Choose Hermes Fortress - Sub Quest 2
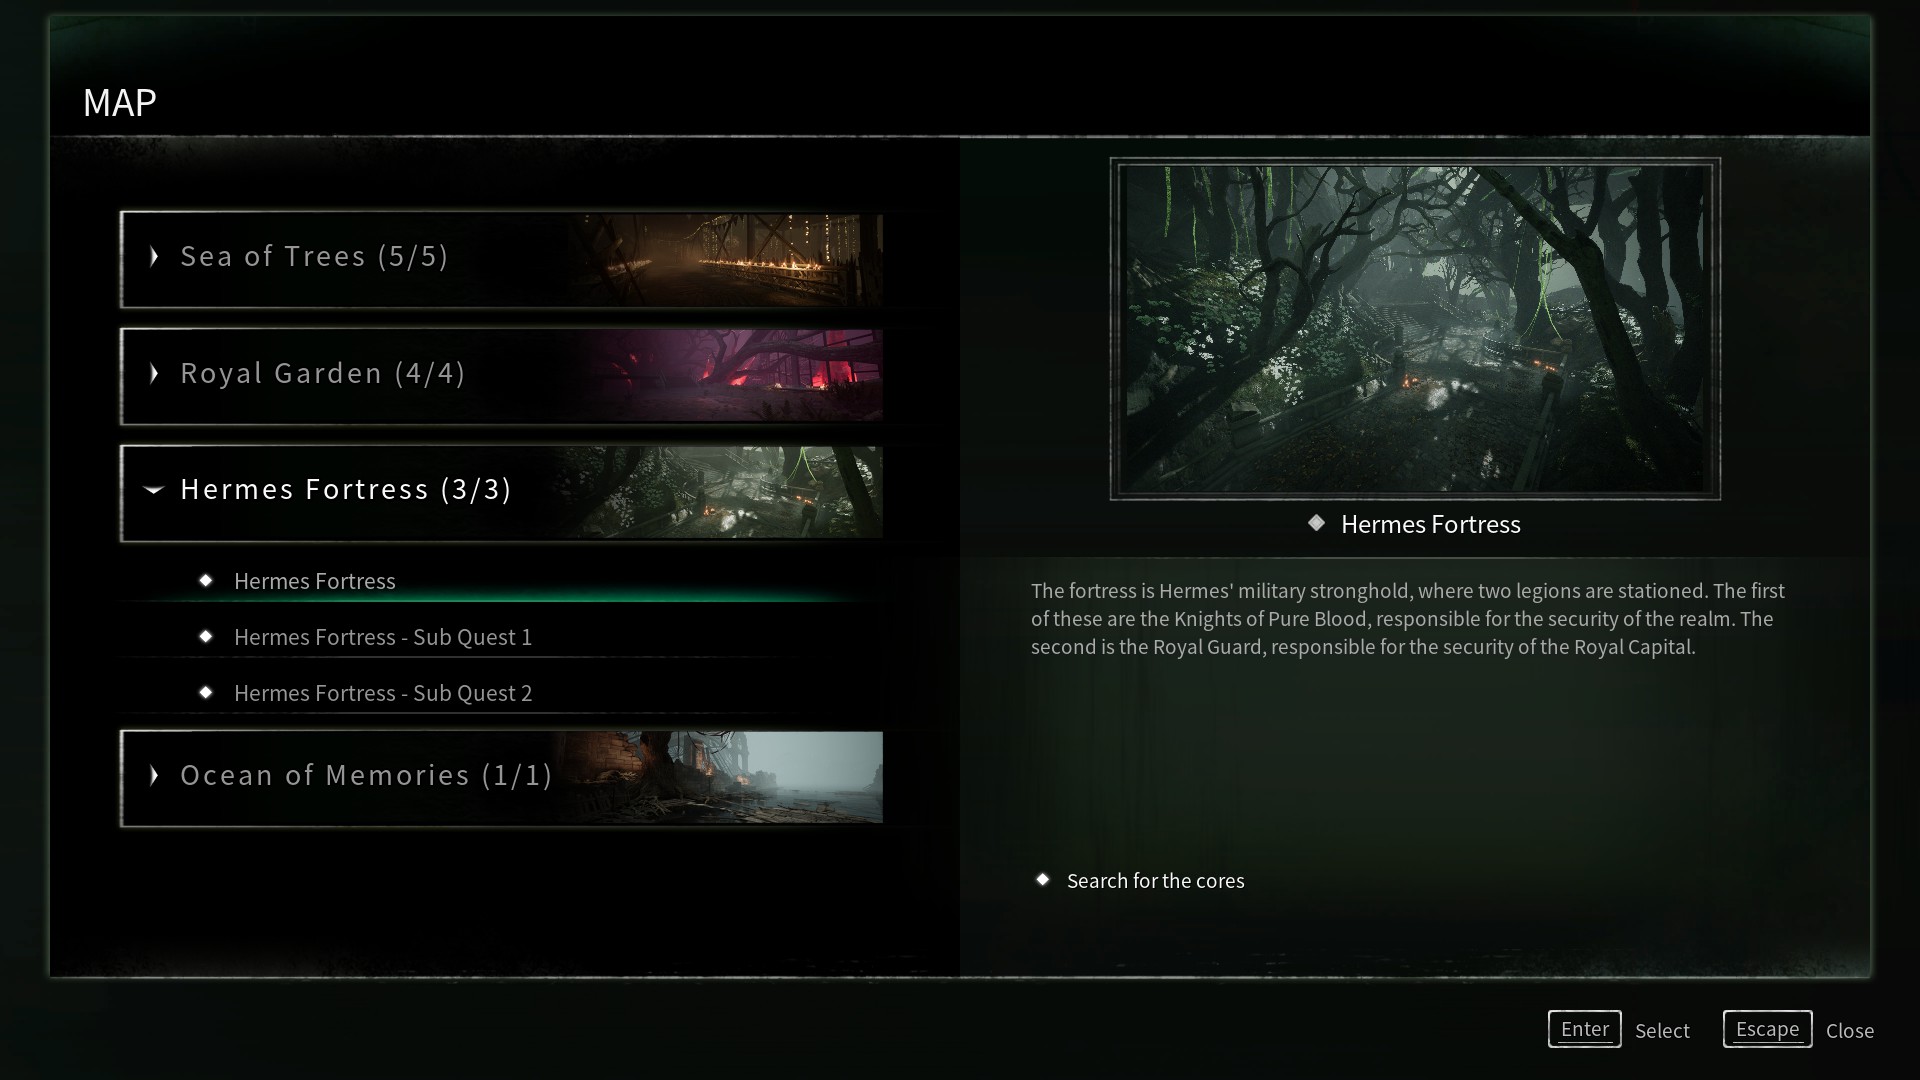The height and width of the screenshot is (1080, 1920). pos(502,693)
